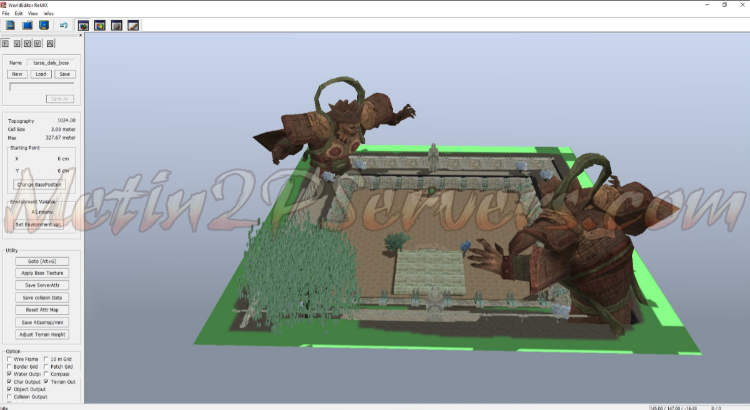The width and height of the screenshot is (750, 410).
Task: Select the first (F) side panel tab icon
Action: click(5, 44)
